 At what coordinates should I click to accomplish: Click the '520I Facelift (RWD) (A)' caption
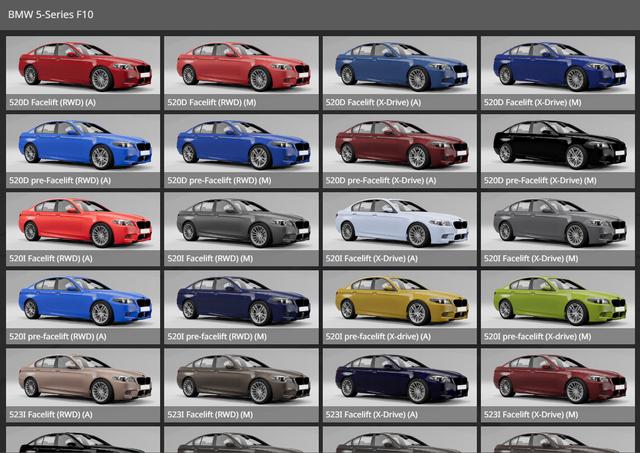[x=51, y=258]
